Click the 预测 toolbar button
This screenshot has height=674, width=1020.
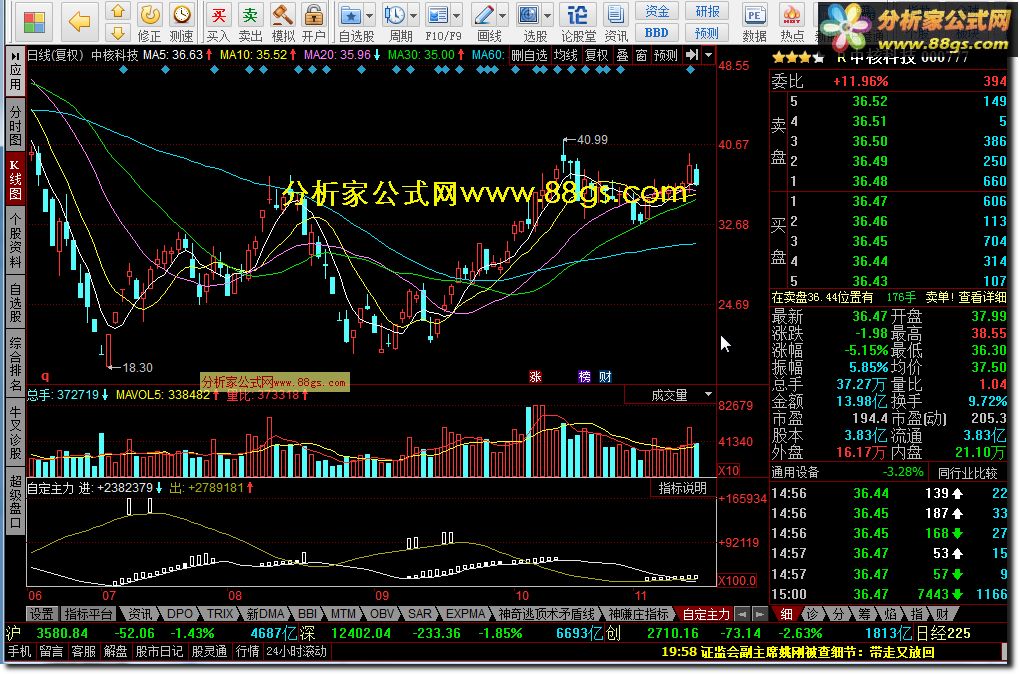pos(707,32)
